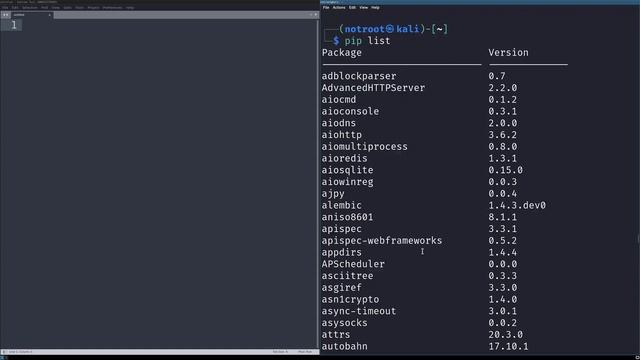Click the aiohttp package name
The width and height of the screenshot is (640, 360).
[342, 135]
